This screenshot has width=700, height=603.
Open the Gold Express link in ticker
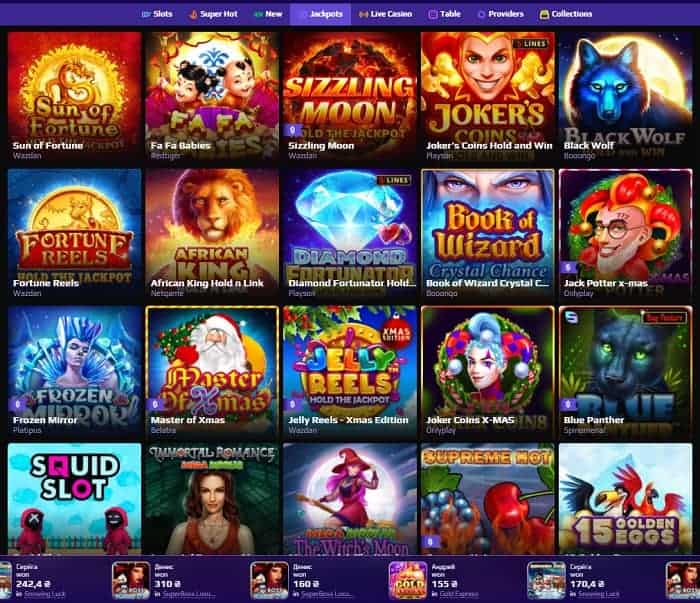tap(459, 594)
